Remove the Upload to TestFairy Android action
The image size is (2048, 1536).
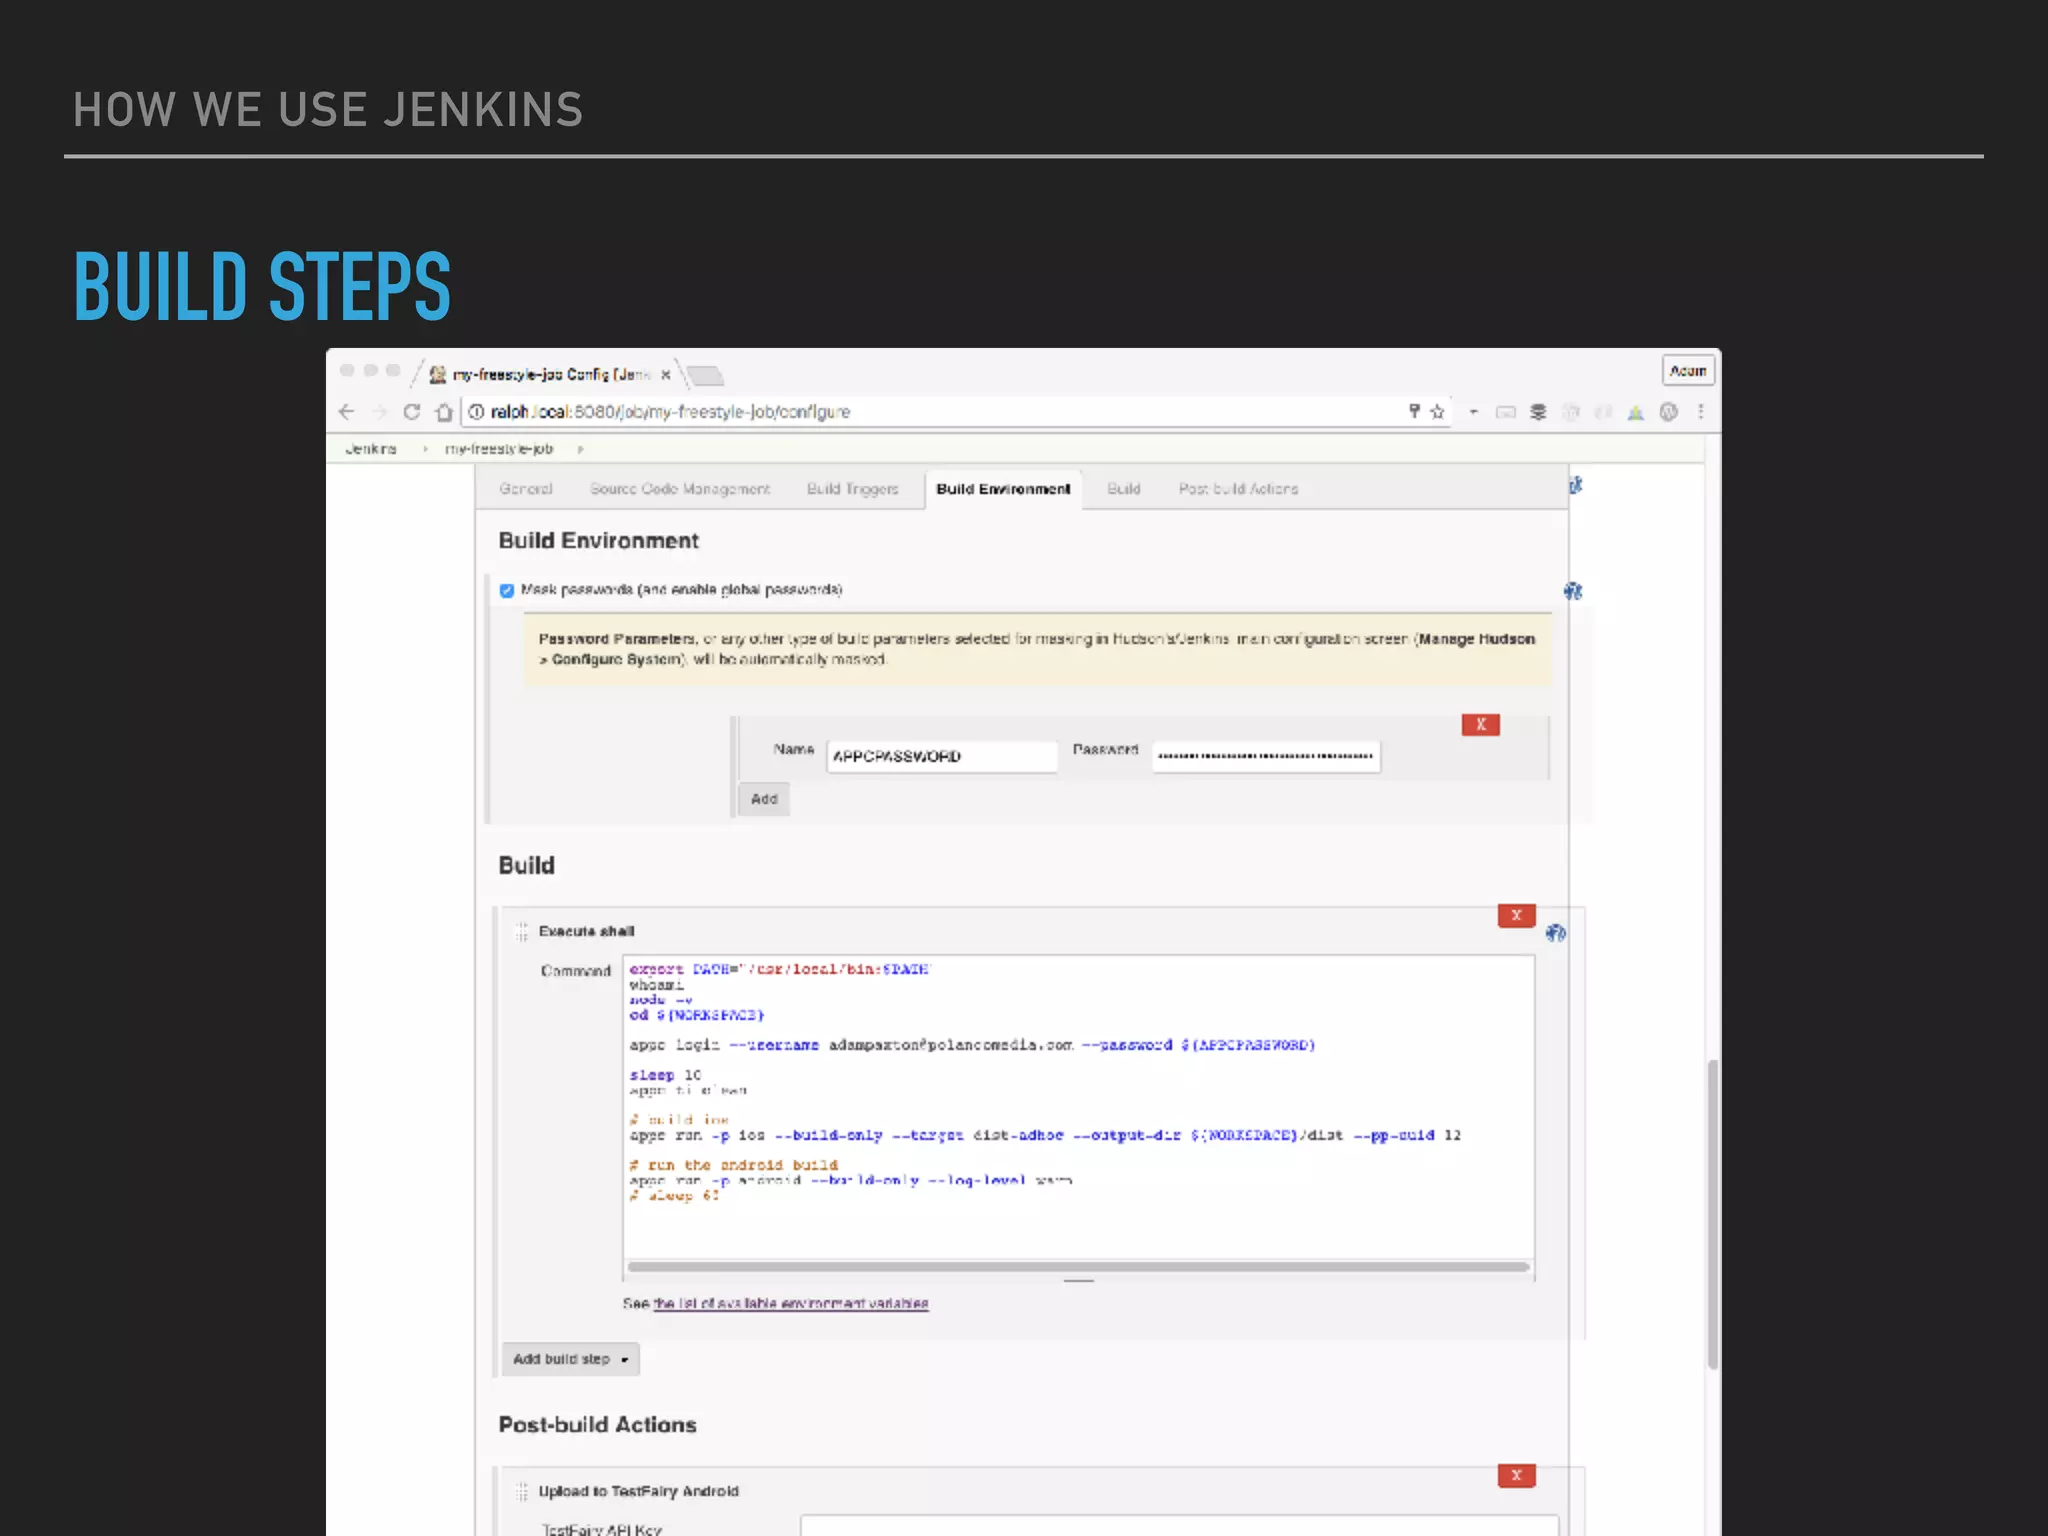tap(1517, 1475)
